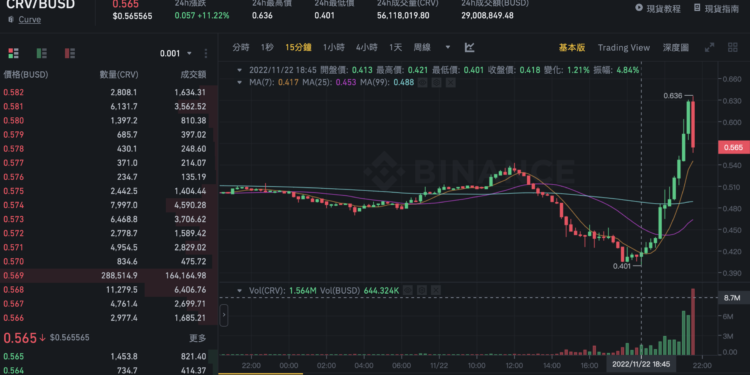Click the 數量(CRV) column header
Screen dimensions: 750x375
tap(119, 74)
